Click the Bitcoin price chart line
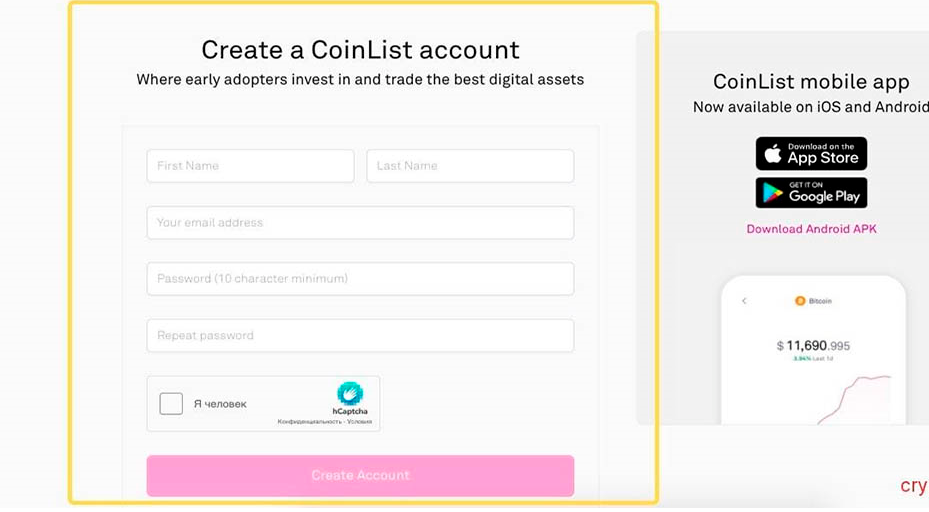 coord(854,399)
